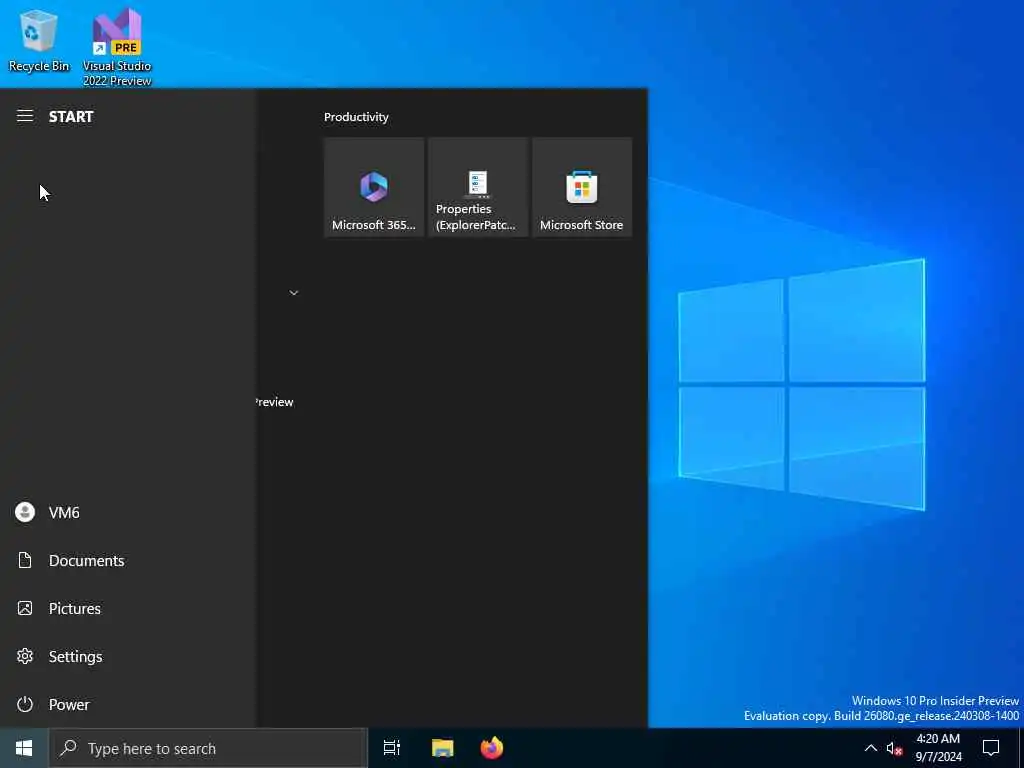Launch Firefox from the taskbar
The image size is (1024, 768).
click(x=492, y=748)
